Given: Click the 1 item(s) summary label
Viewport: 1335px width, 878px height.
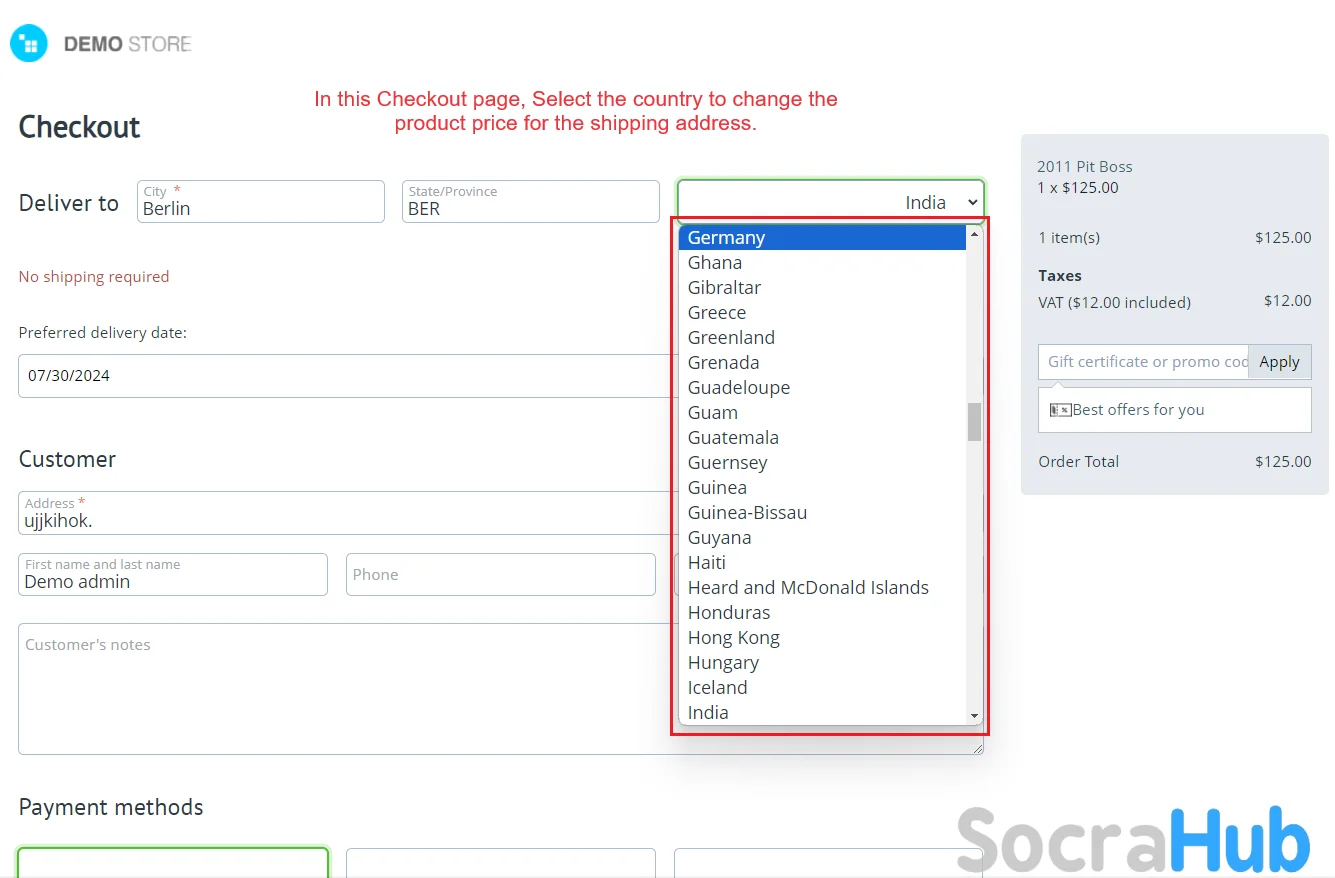Looking at the screenshot, I should [x=1069, y=238].
